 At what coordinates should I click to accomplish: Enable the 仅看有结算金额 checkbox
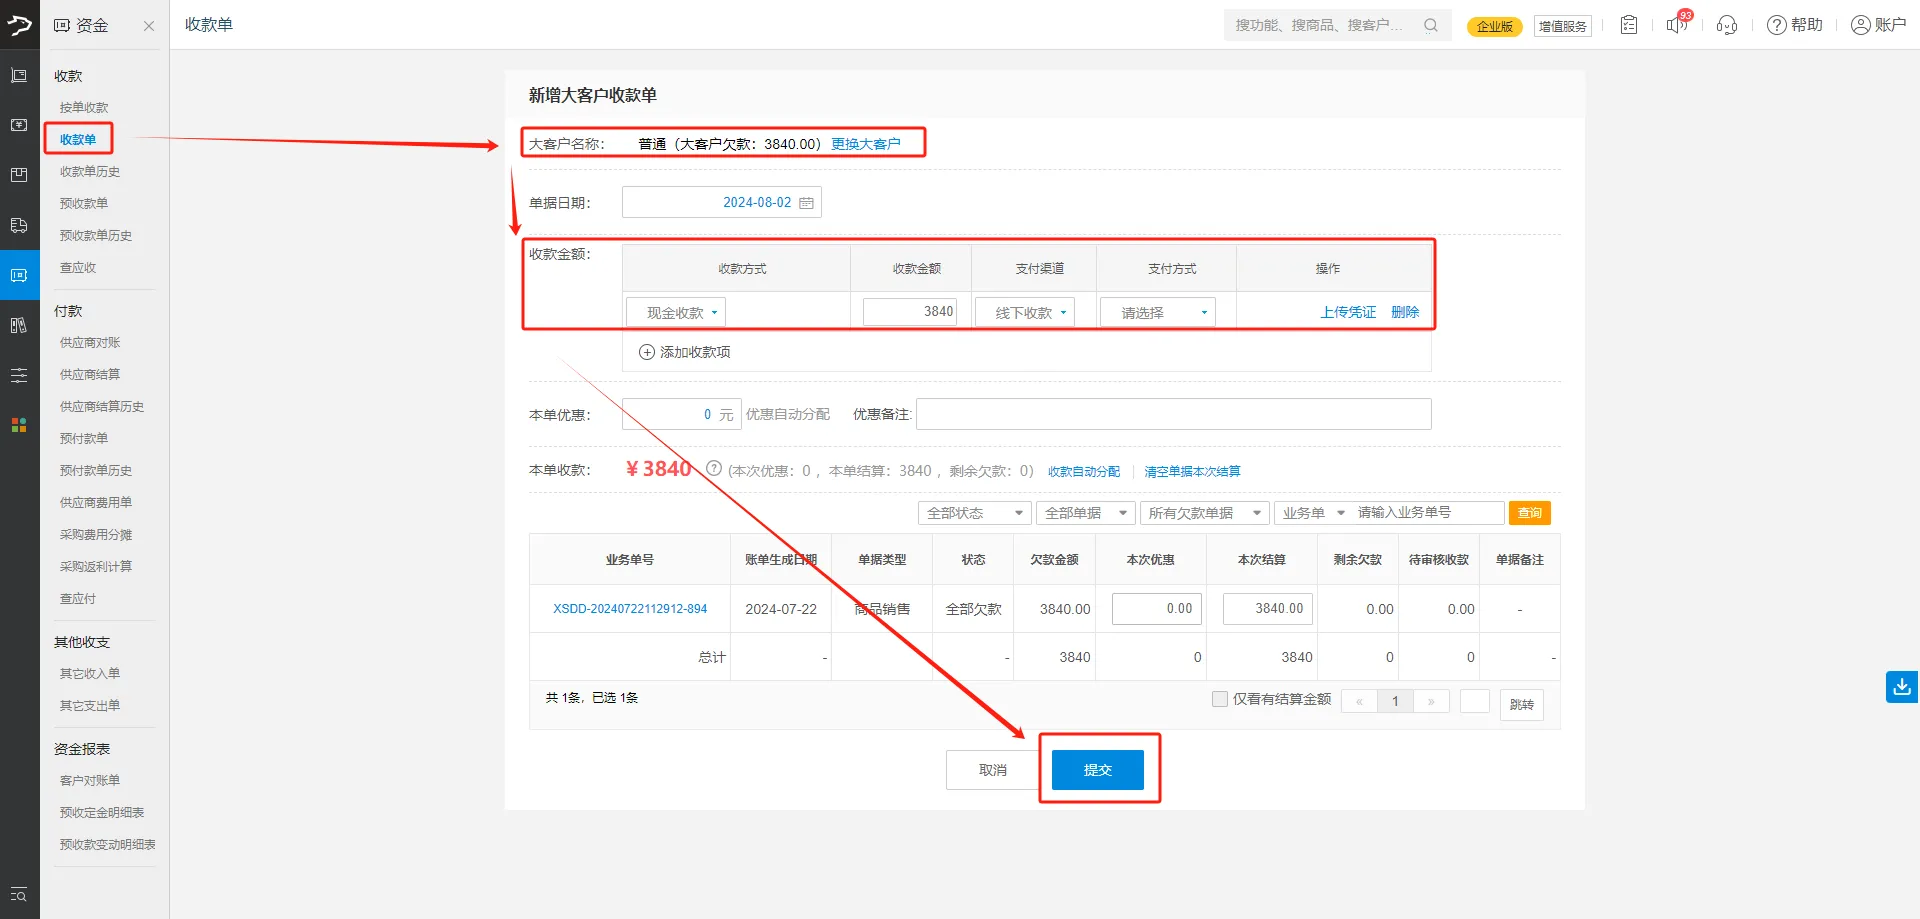tap(1220, 698)
